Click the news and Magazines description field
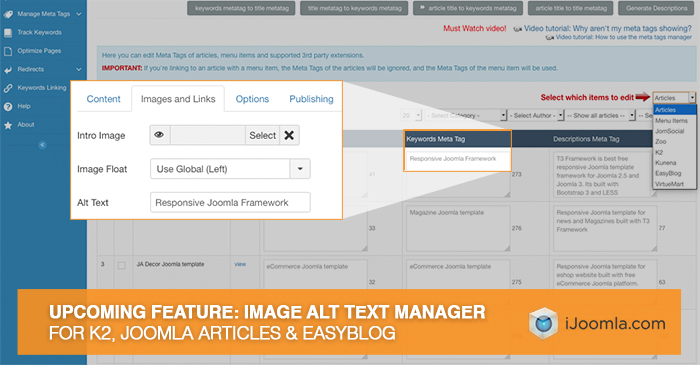Image resolution: width=700 pixels, height=365 pixels. click(x=605, y=228)
